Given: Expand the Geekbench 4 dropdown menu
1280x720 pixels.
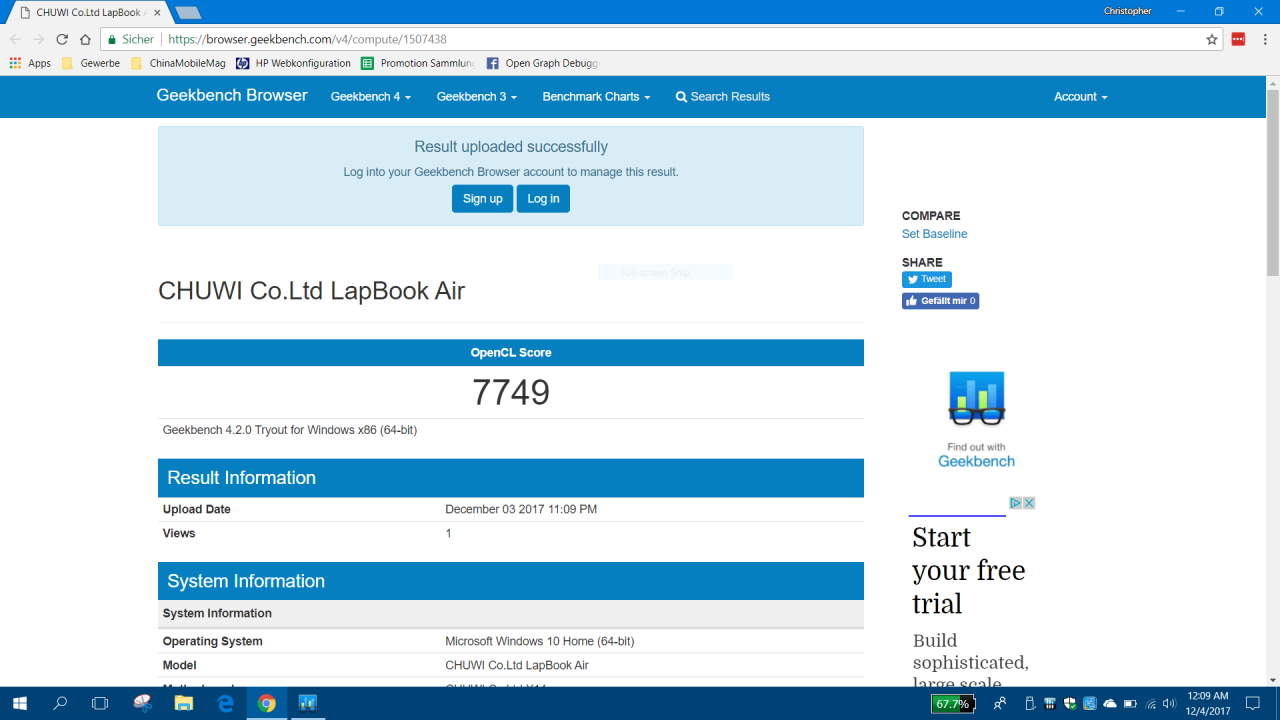Looking at the screenshot, I should pos(370,97).
